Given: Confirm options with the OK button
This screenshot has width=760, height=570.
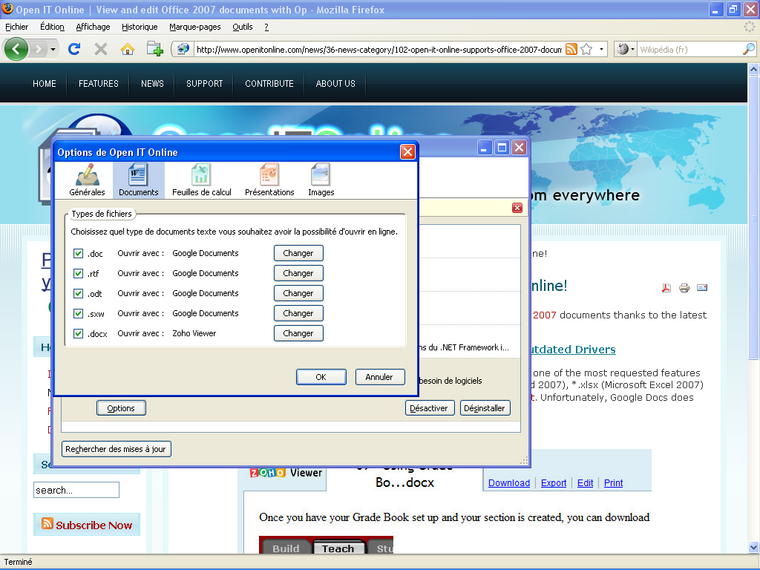Looking at the screenshot, I should [321, 377].
